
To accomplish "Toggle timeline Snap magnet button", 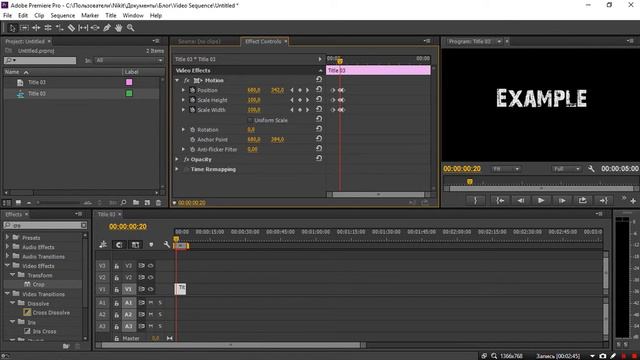I will [119, 244].
